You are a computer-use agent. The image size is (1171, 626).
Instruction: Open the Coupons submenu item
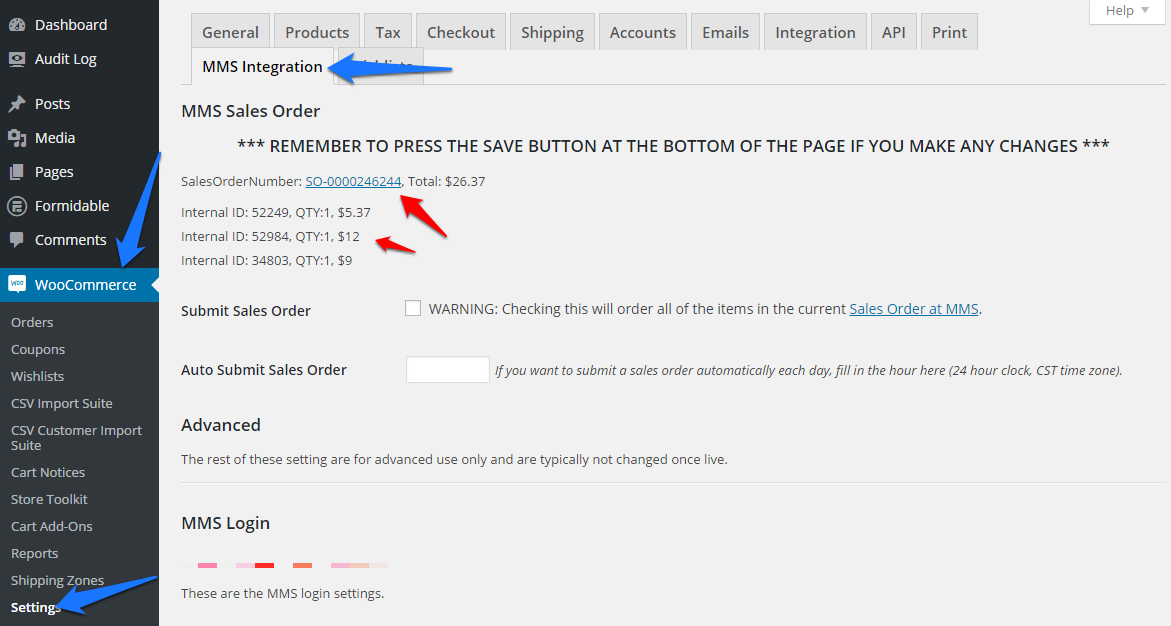tap(38, 349)
